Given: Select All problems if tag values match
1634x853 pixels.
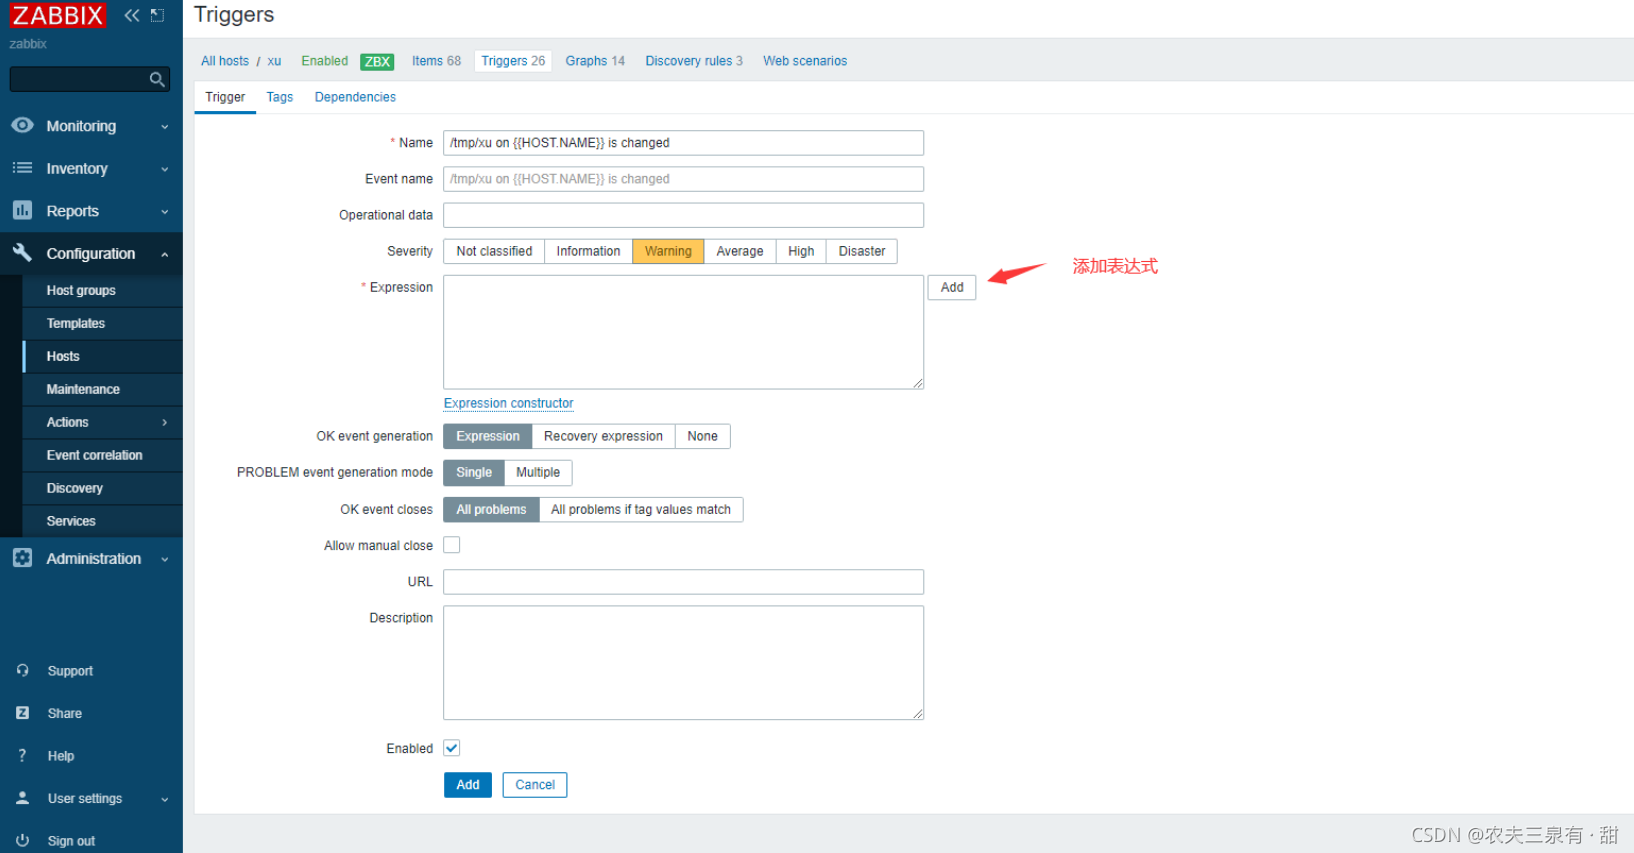Looking at the screenshot, I should pyautogui.click(x=640, y=509).
